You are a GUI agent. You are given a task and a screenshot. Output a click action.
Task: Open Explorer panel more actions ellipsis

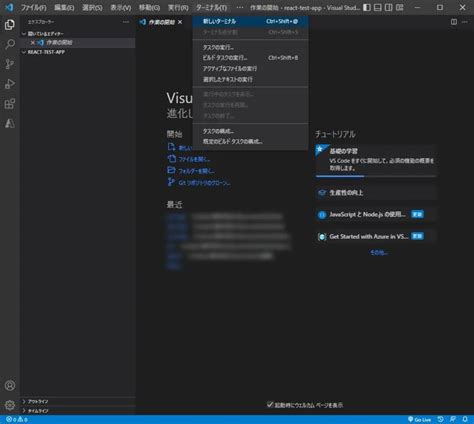pyautogui.click(x=126, y=22)
